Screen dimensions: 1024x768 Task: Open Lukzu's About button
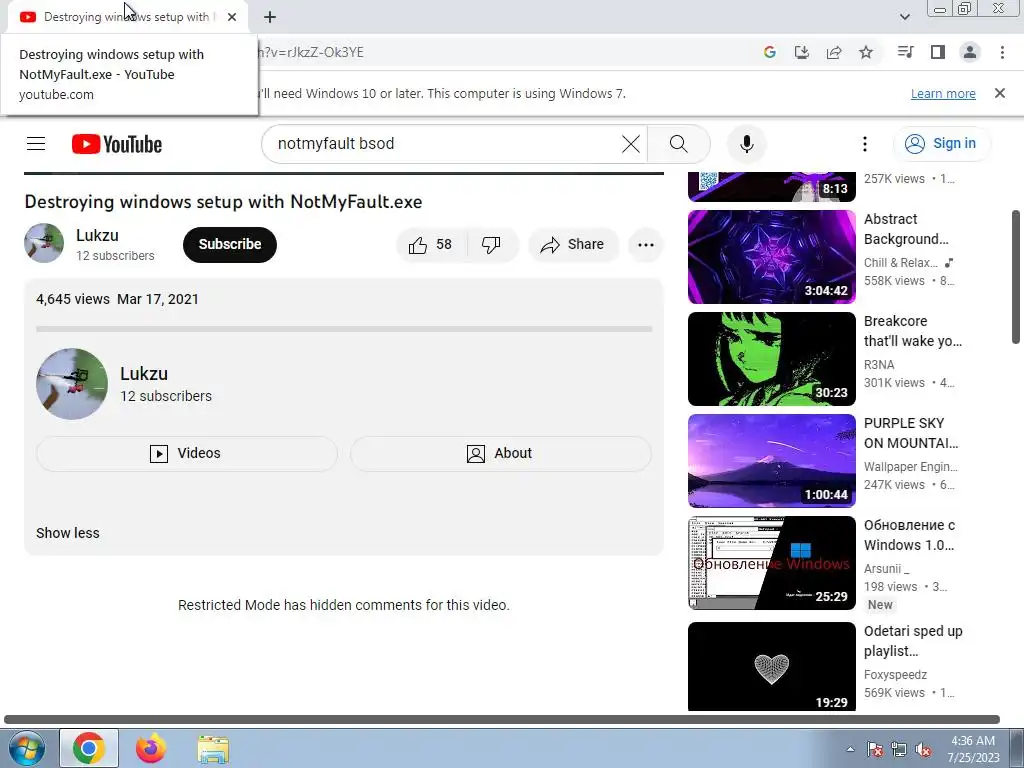pyautogui.click(x=500, y=453)
